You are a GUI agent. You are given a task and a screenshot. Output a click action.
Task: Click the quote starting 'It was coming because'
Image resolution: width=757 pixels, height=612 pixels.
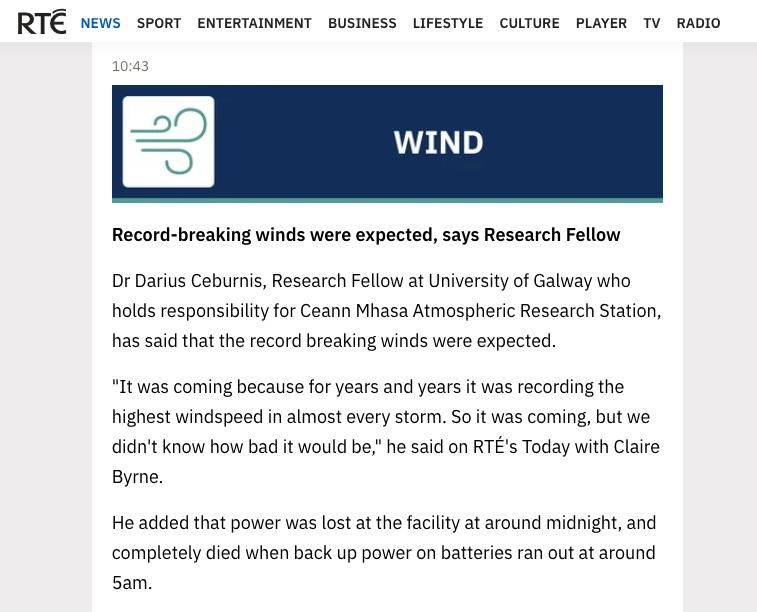pyautogui.click(x=386, y=432)
